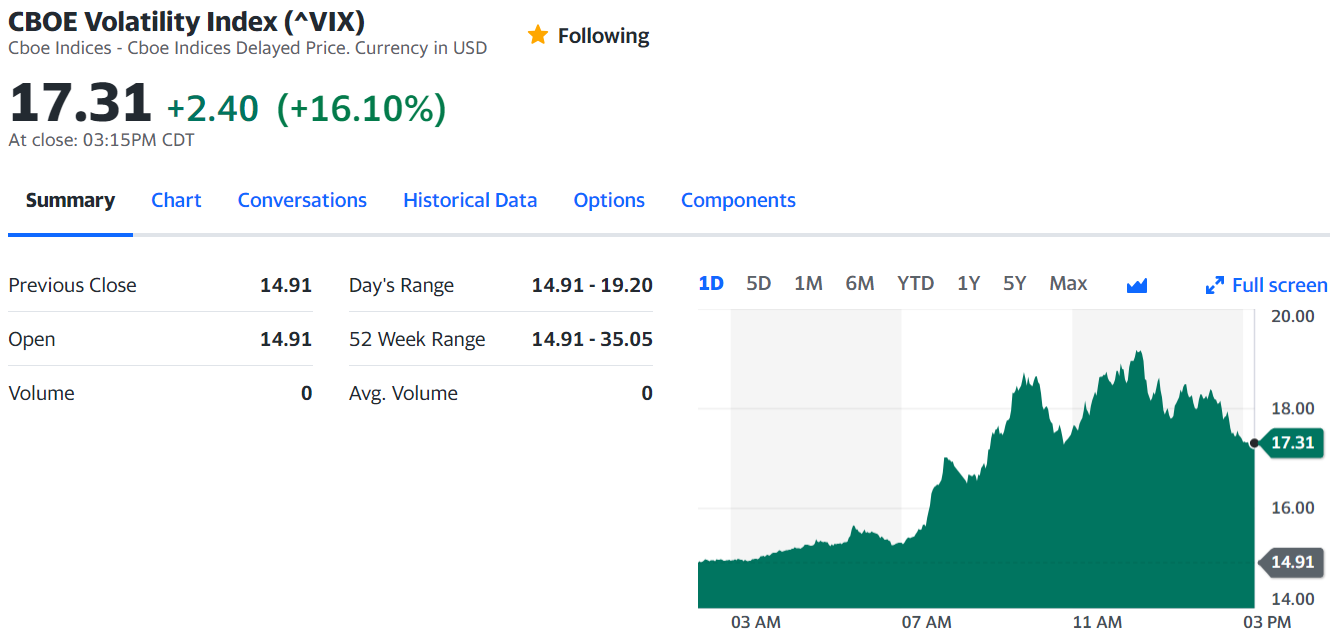Click the Volume value 0
Image resolution: width=1330 pixels, height=632 pixels.
click(307, 393)
